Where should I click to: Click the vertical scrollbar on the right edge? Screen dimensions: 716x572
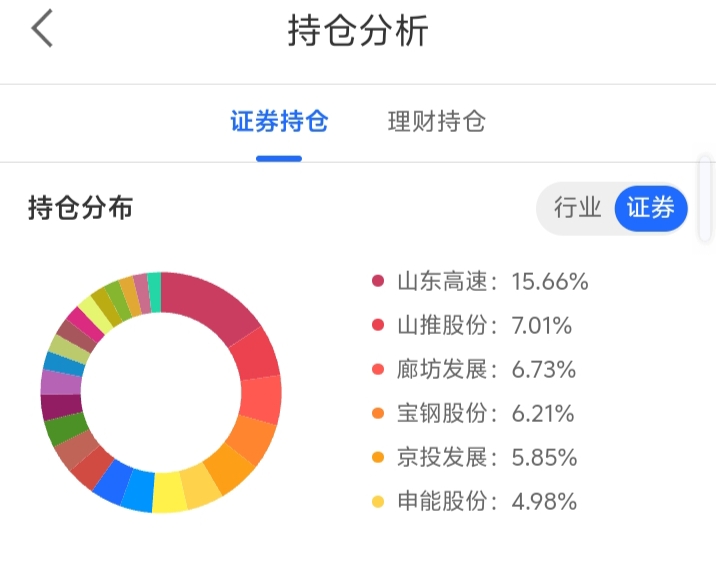coord(705,199)
